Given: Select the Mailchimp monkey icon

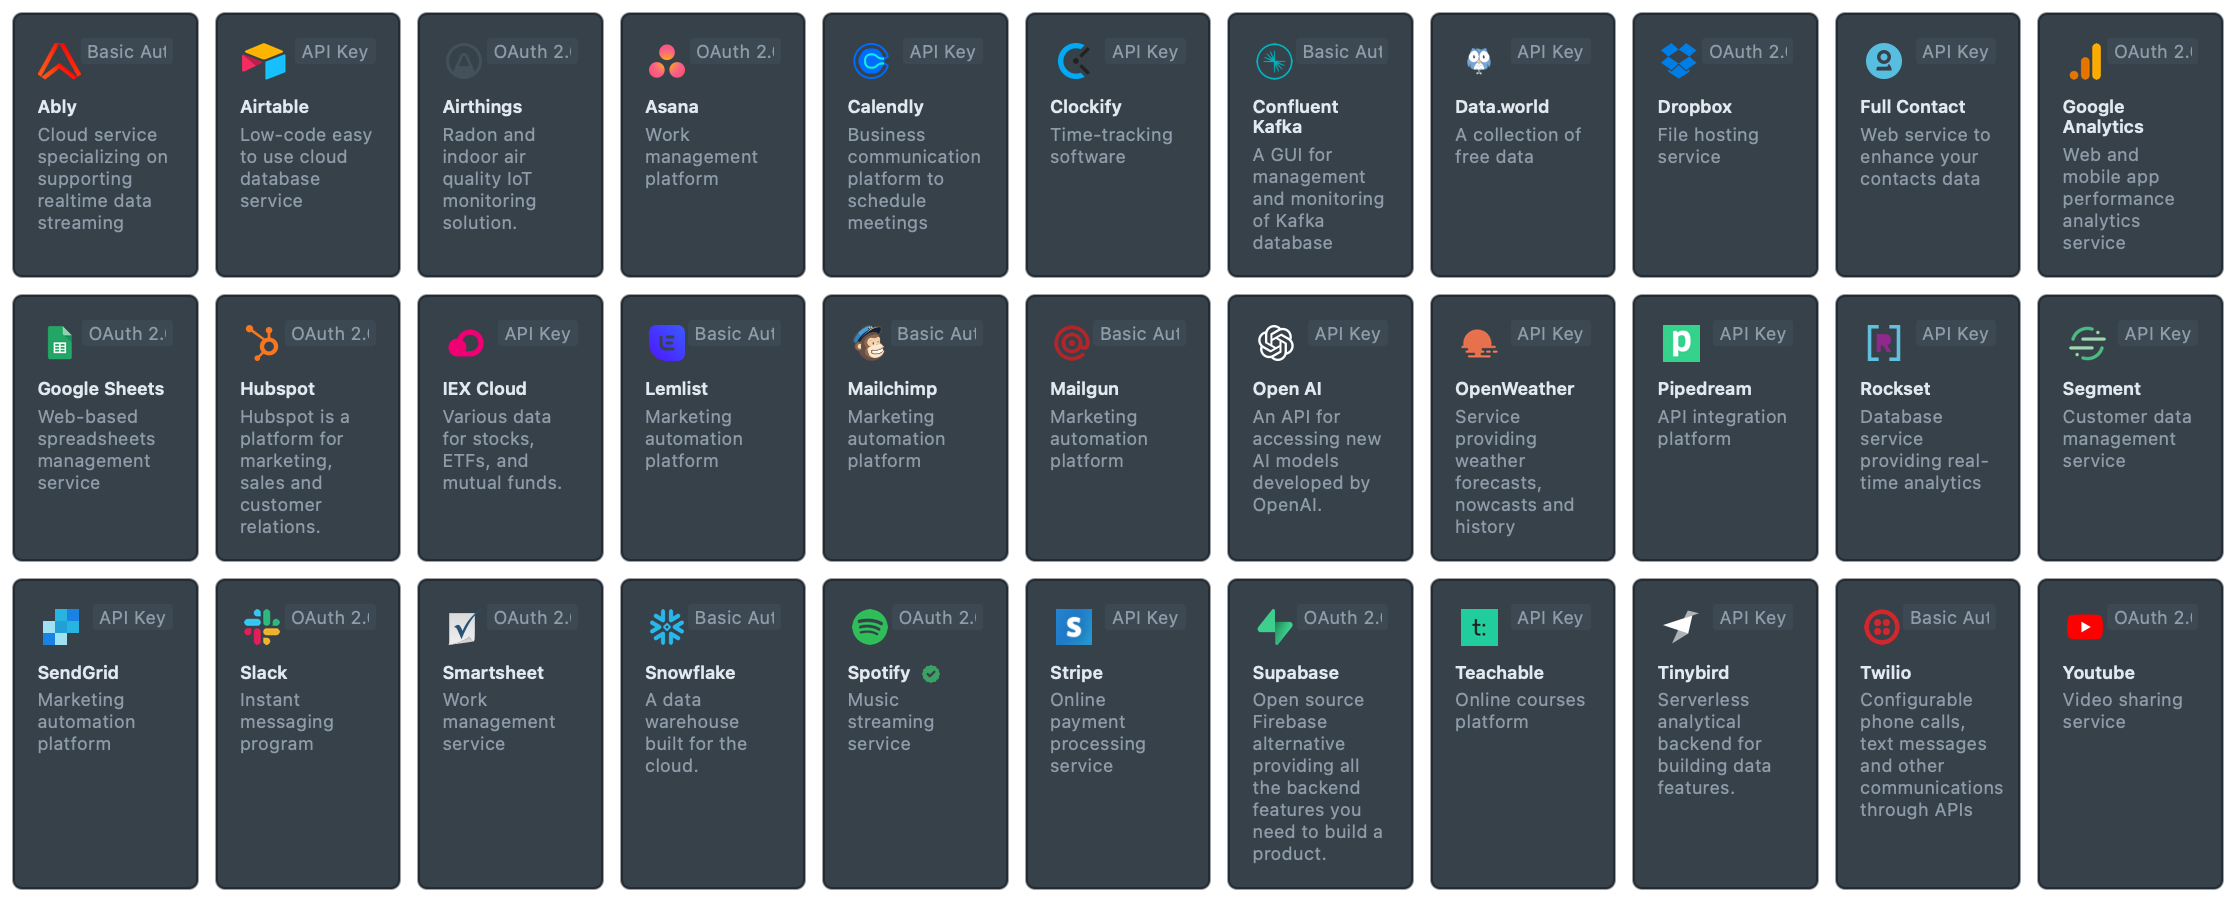Looking at the screenshot, I should (870, 343).
